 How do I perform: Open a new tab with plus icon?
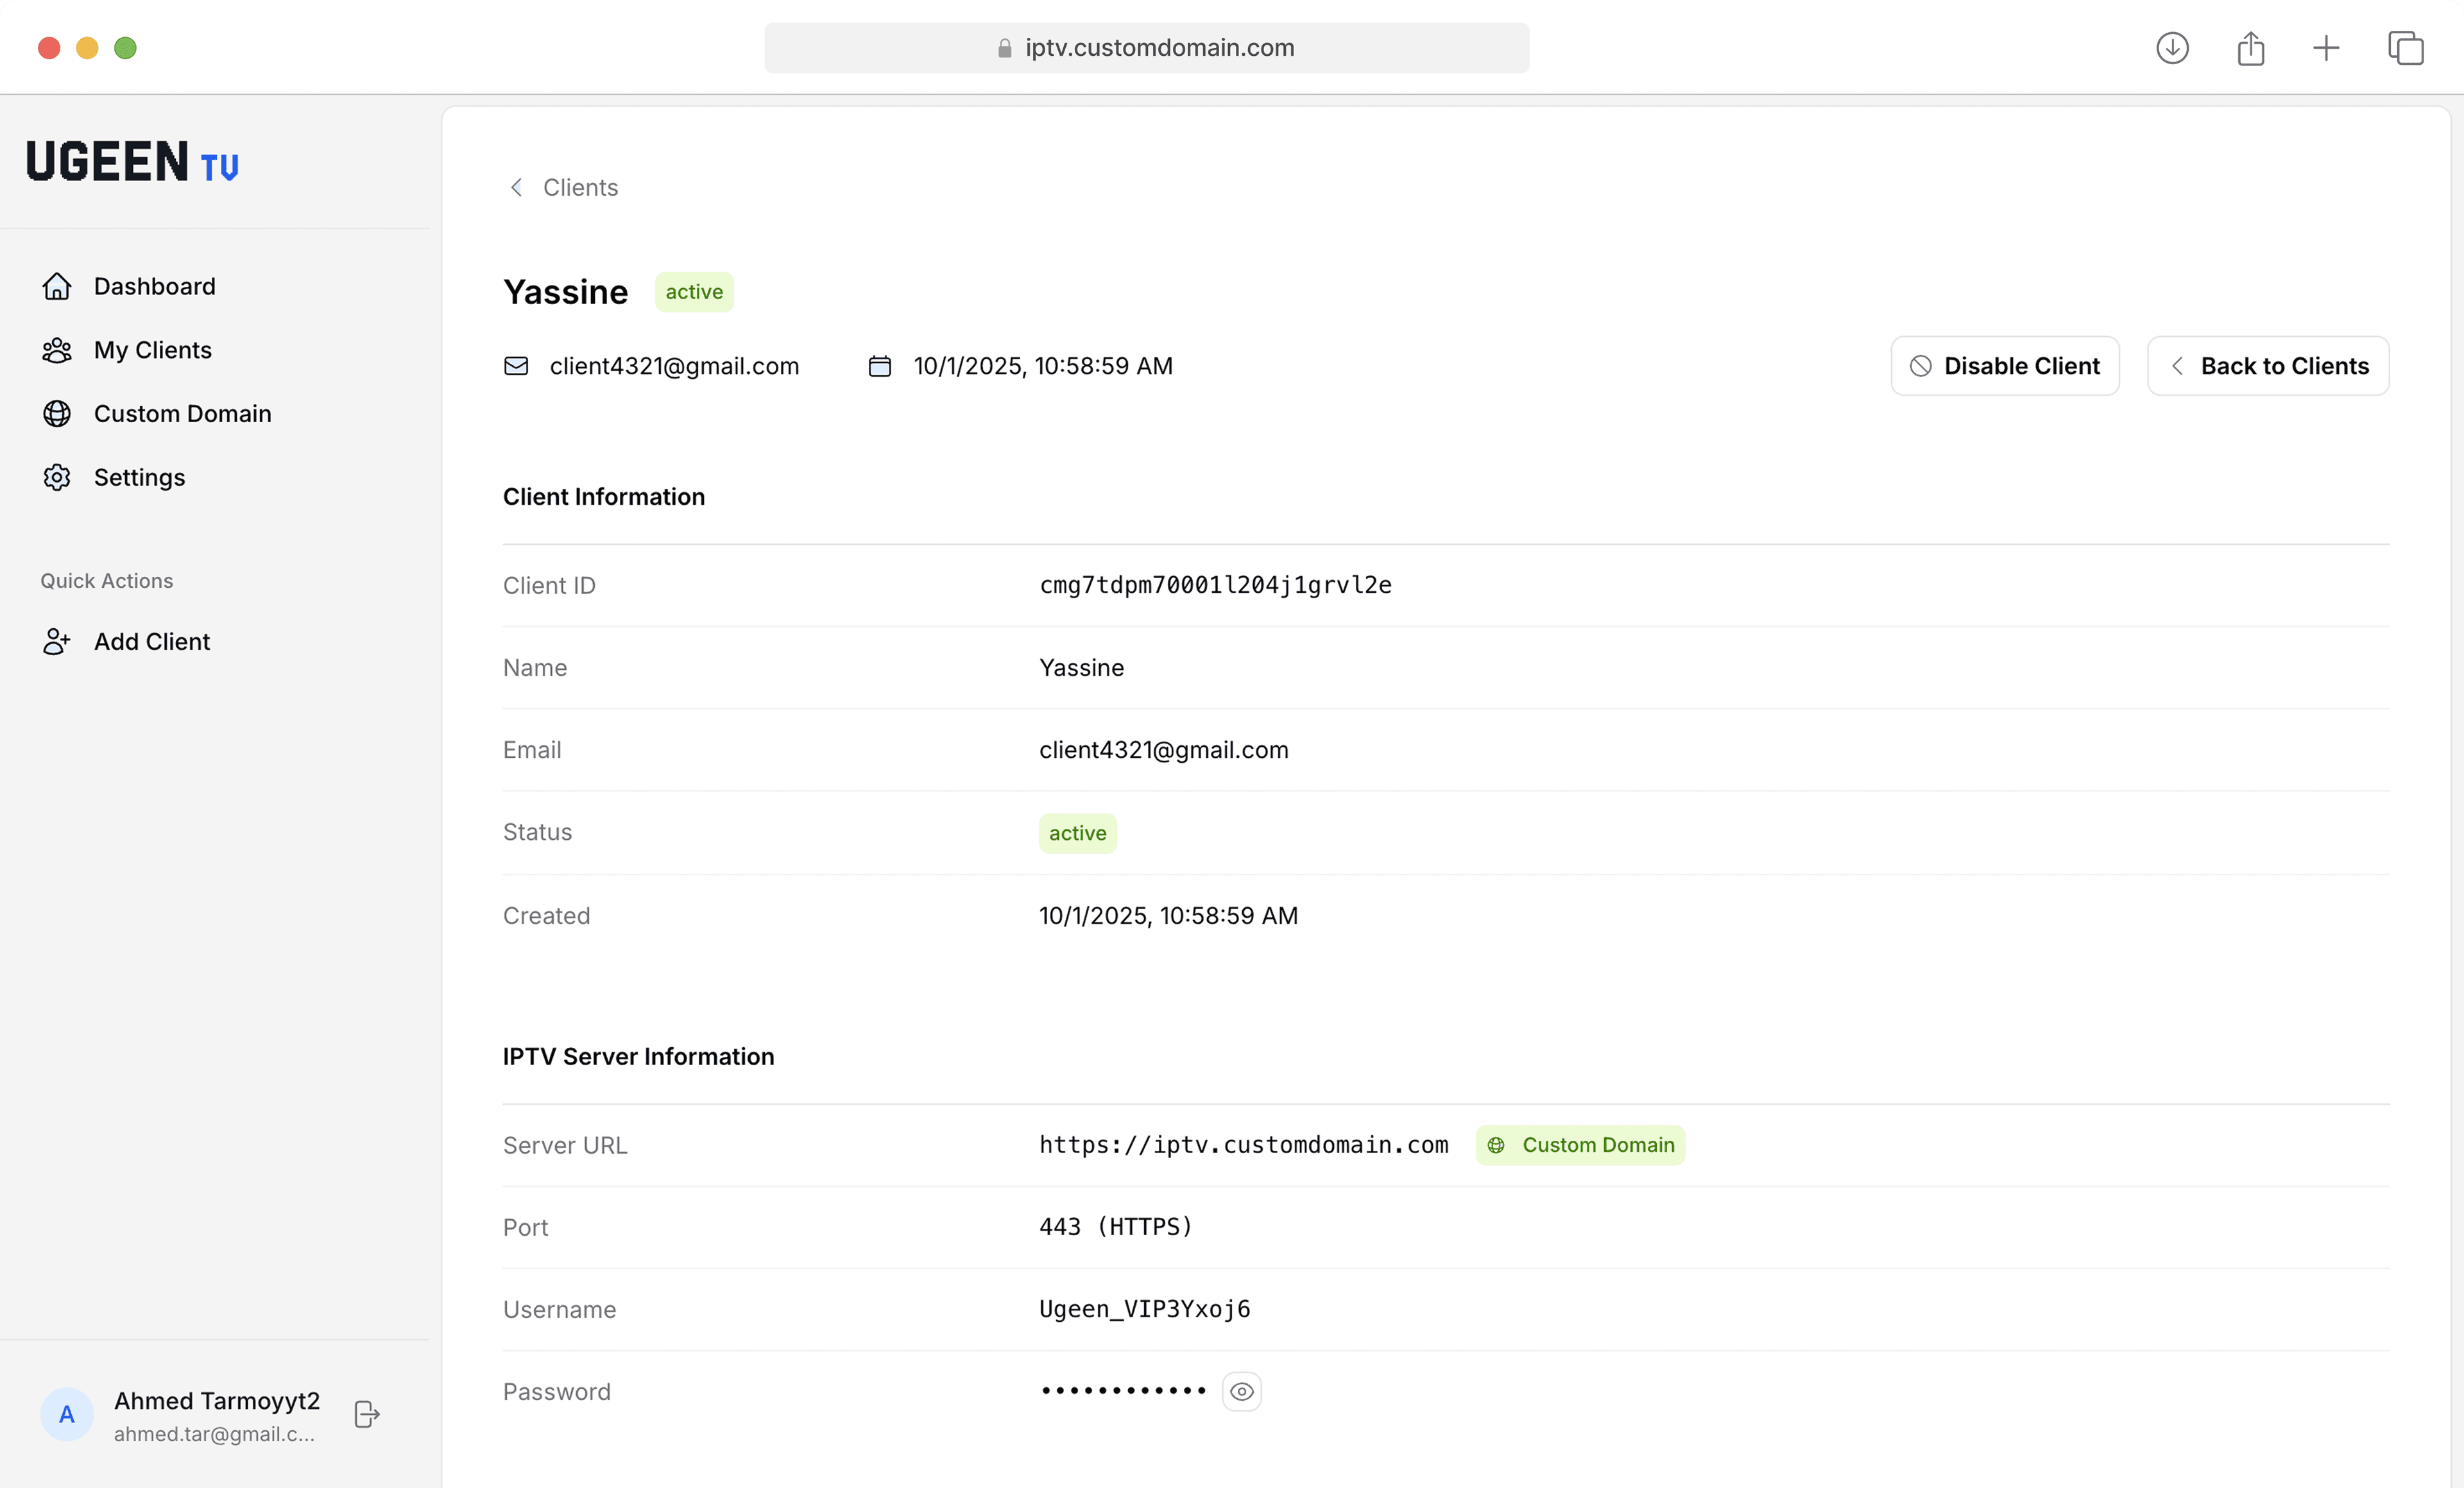coord(2326,47)
